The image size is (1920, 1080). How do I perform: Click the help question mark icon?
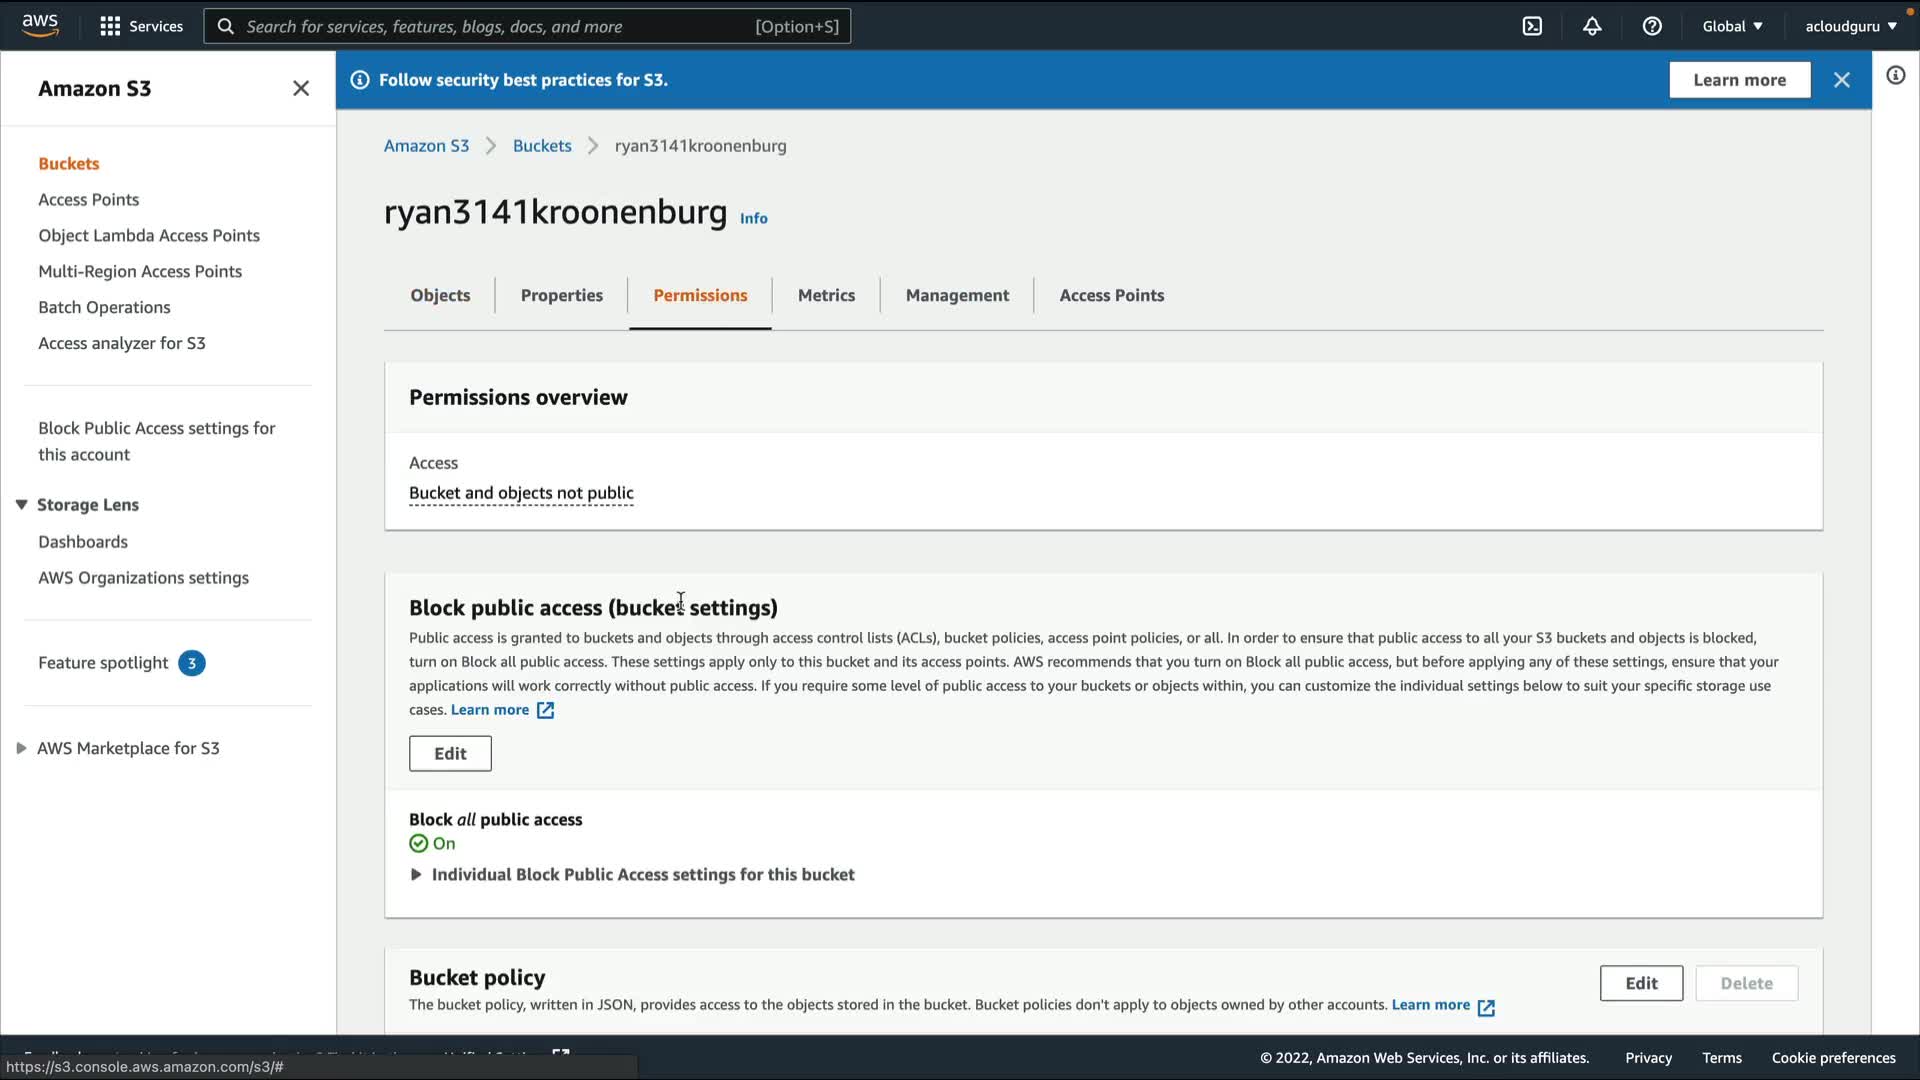click(x=1652, y=26)
